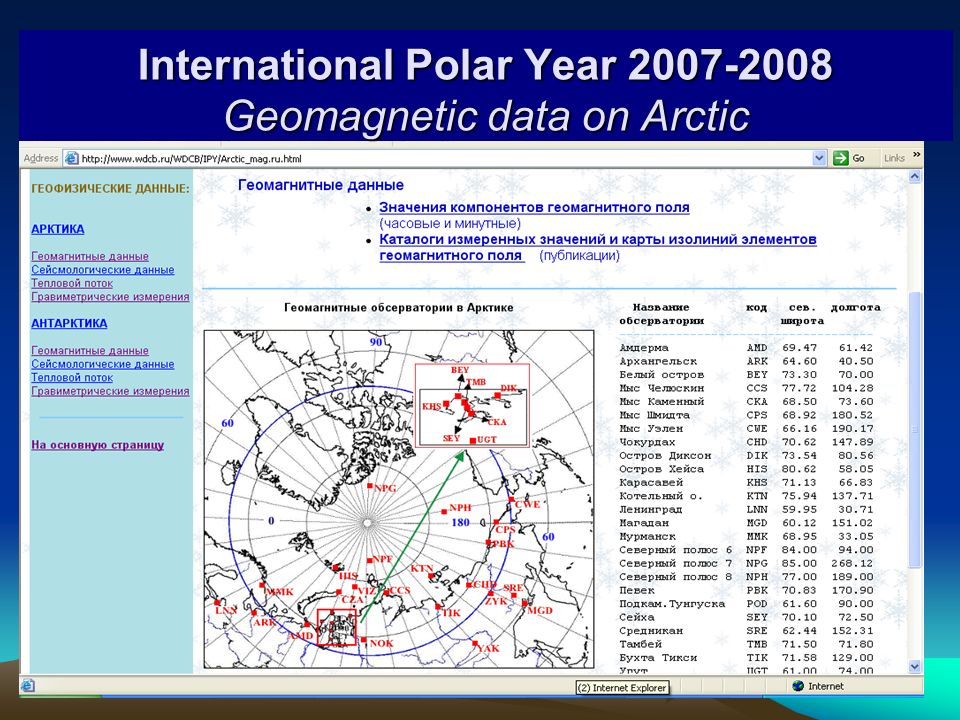Click the LNN station marker on map
Image resolution: width=960 pixels, height=720 pixels.
[x=218, y=602]
